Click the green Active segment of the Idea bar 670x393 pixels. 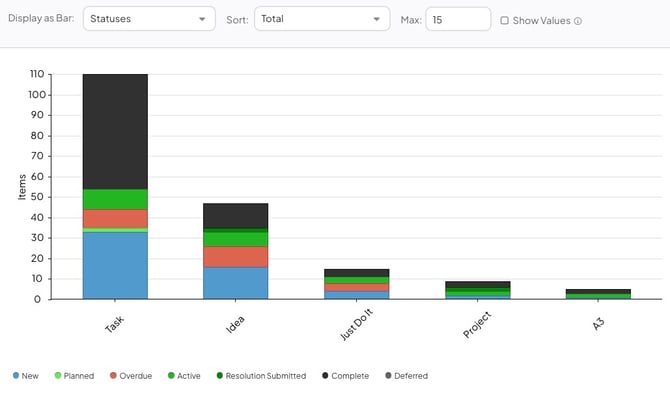(x=235, y=239)
